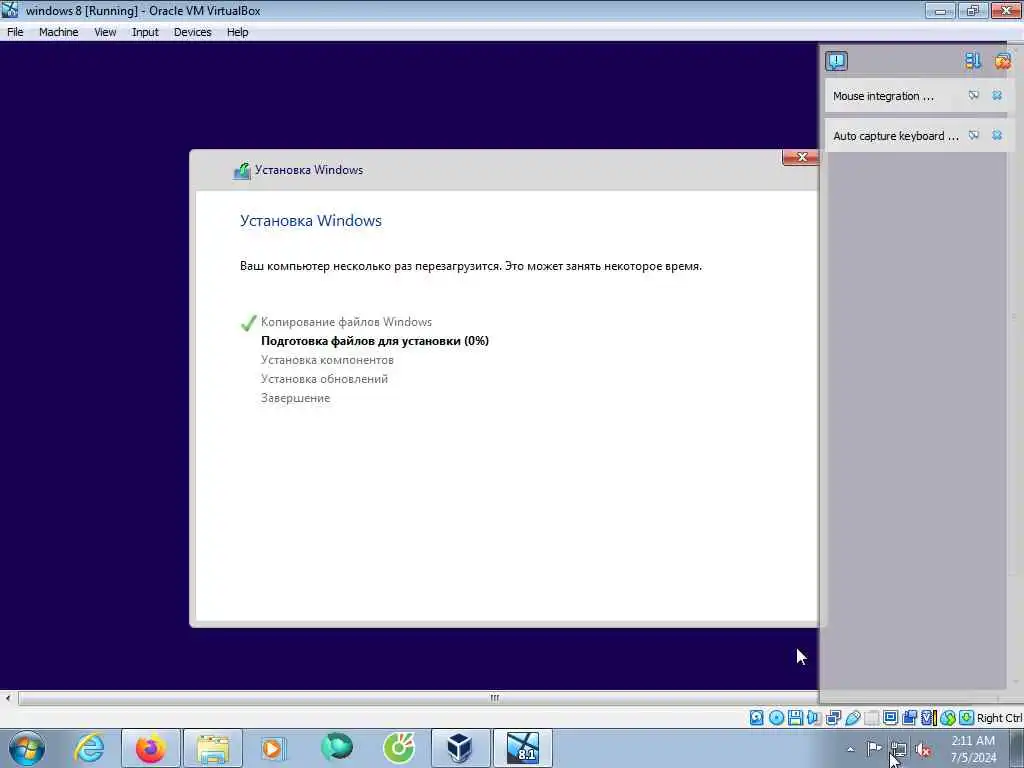
Task: Click the muted volume tray icon
Action: tap(923, 750)
